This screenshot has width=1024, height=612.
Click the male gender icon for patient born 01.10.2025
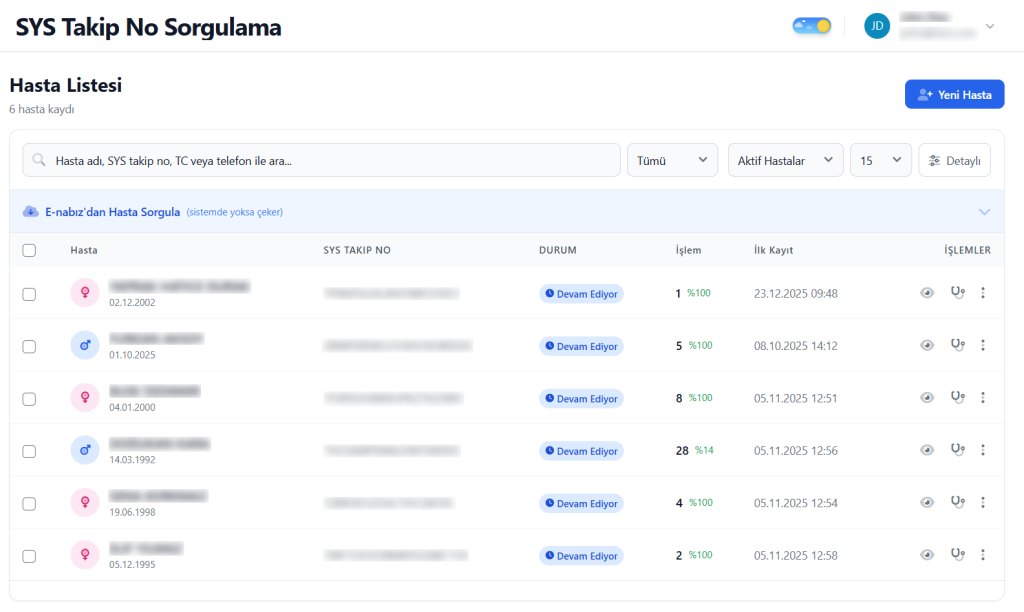point(85,346)
